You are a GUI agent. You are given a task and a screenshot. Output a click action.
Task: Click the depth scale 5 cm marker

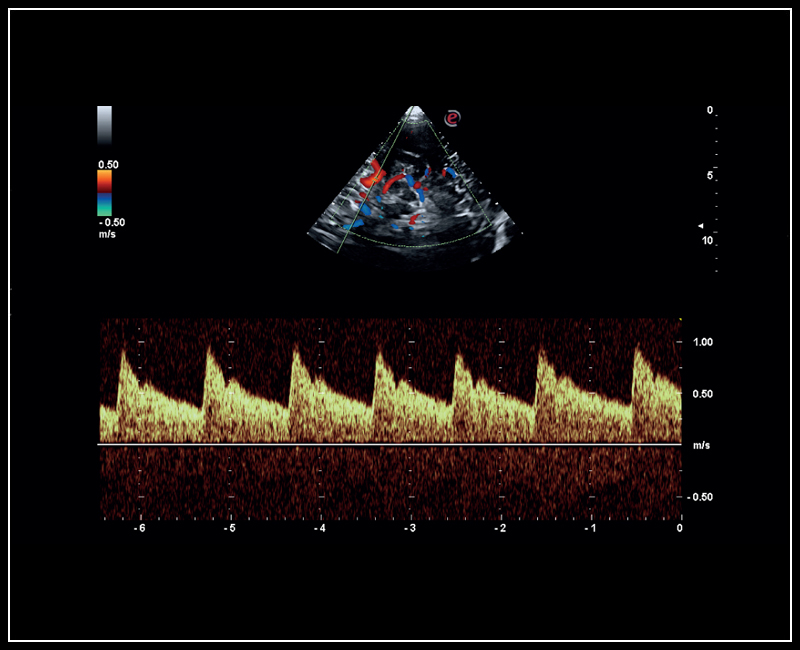[x=709, y=176]
